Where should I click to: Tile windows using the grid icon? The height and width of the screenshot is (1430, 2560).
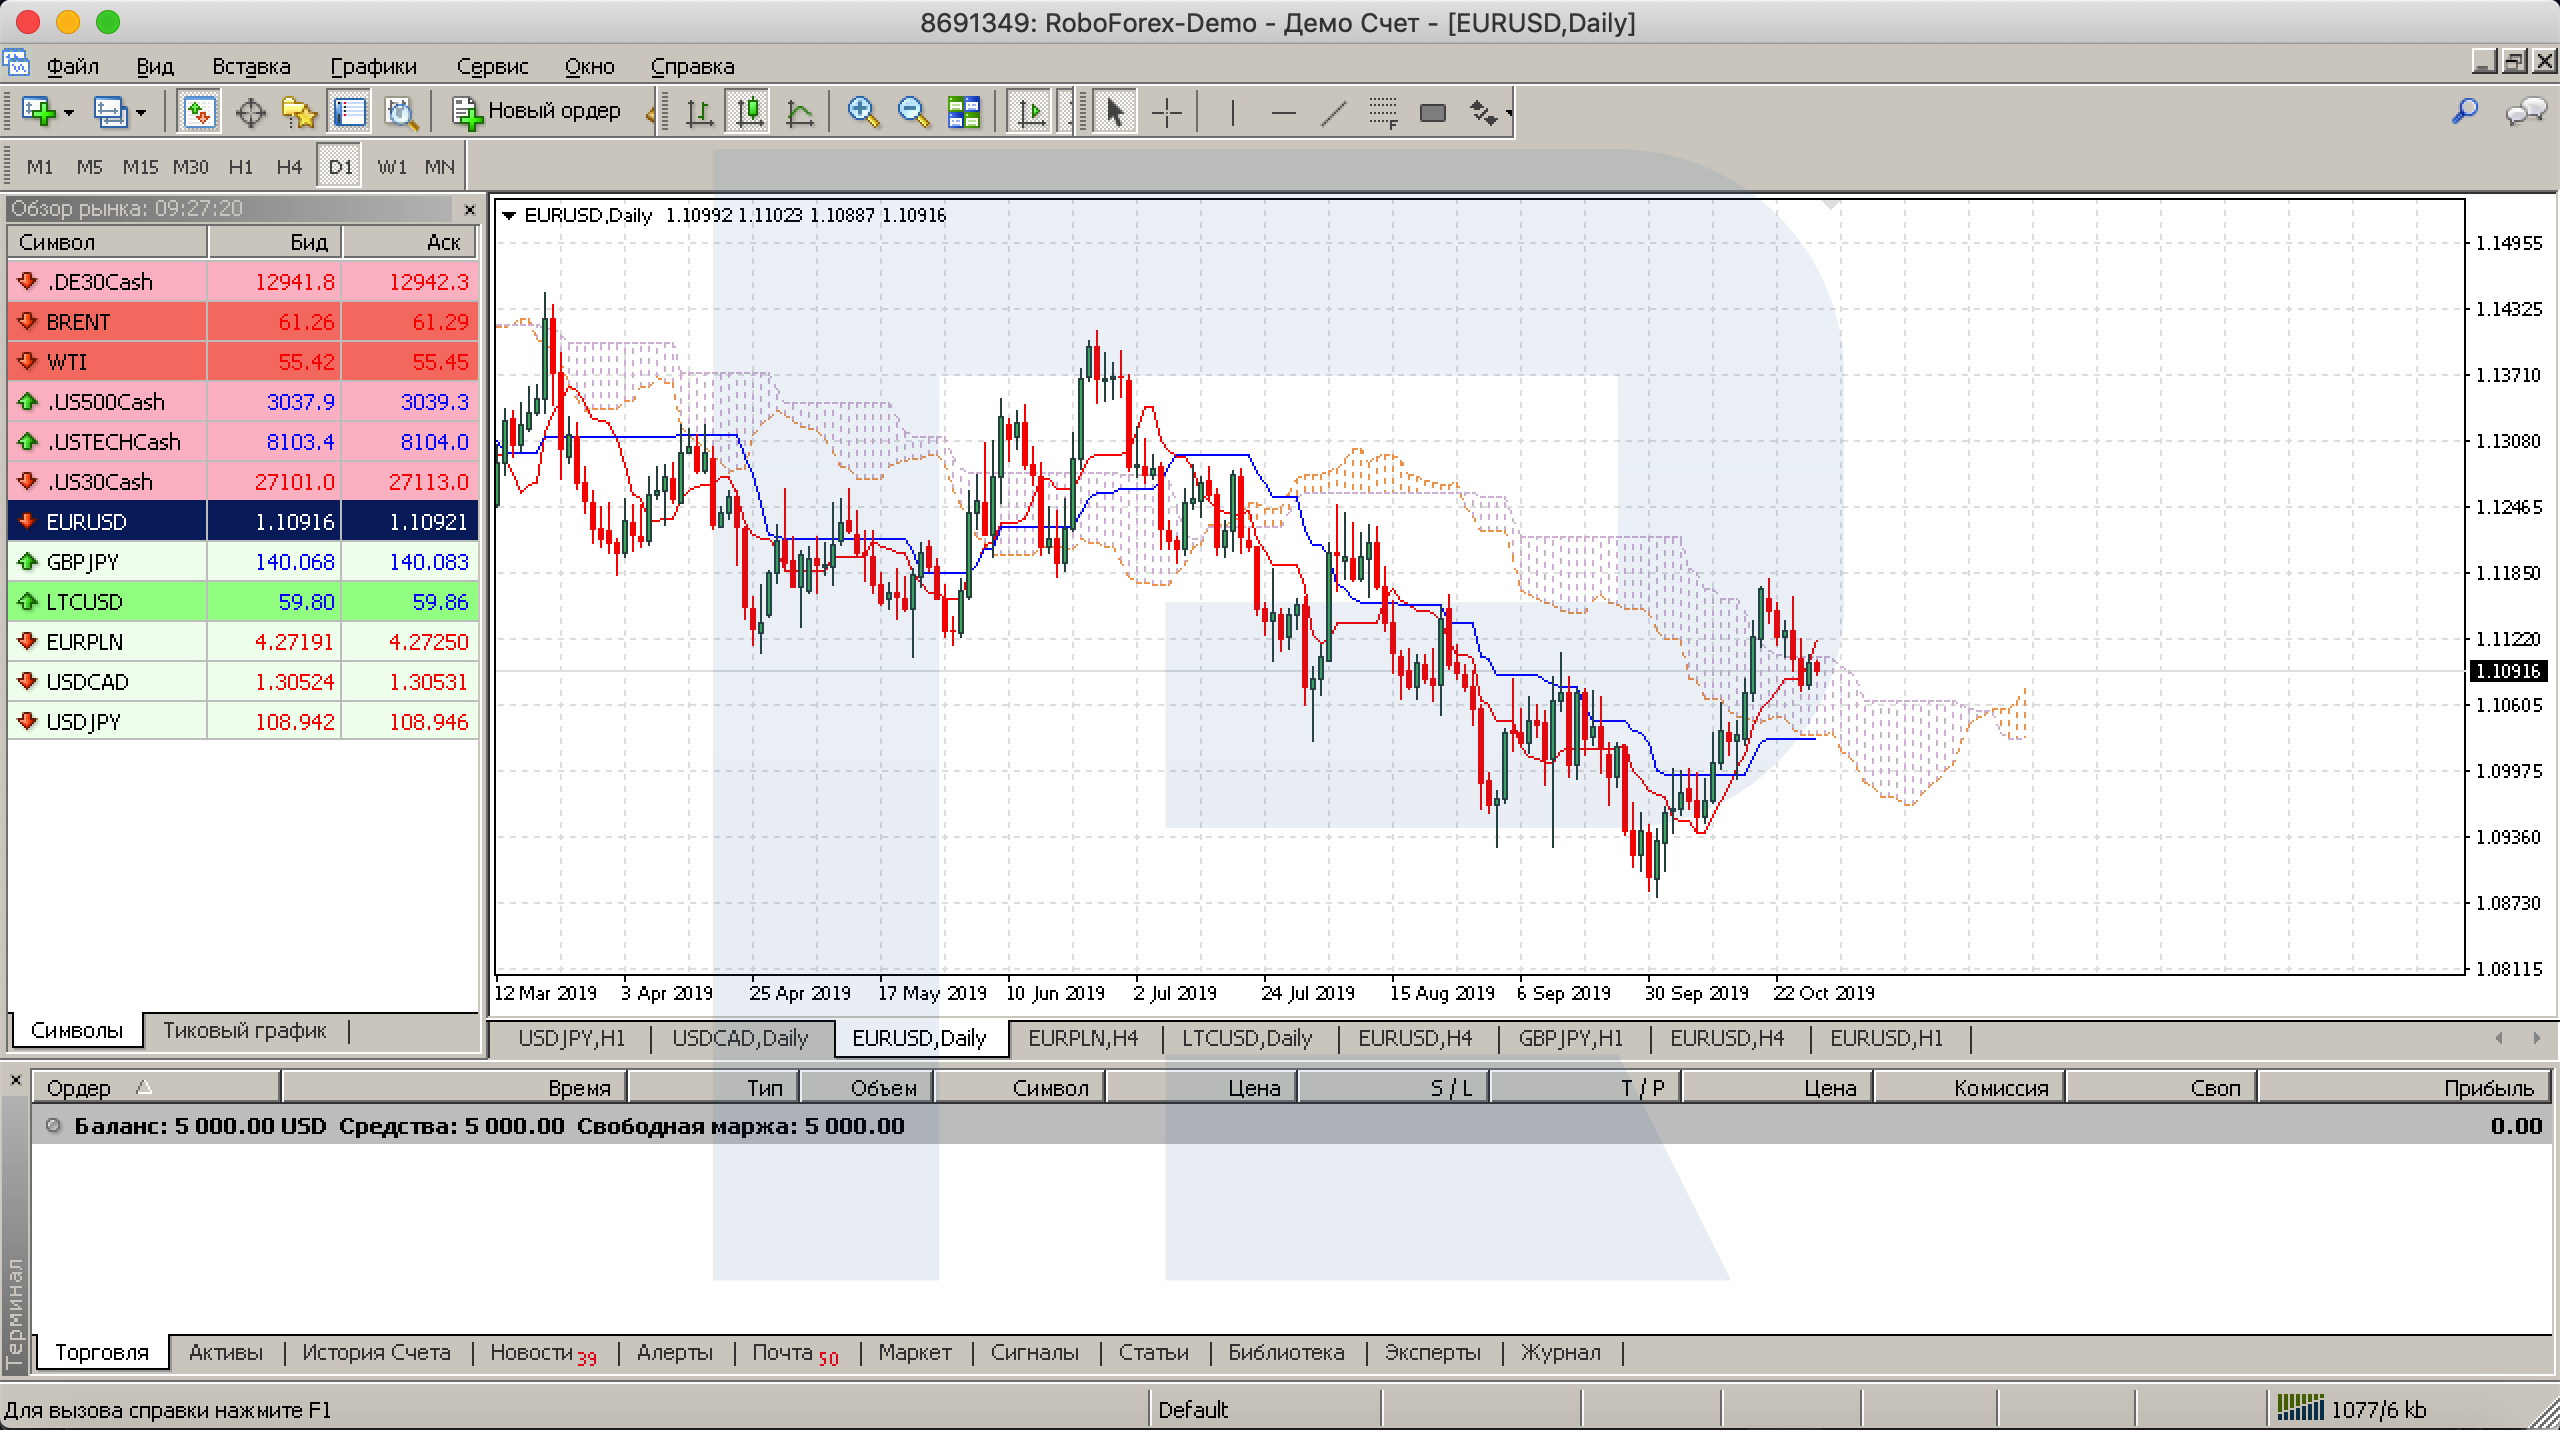coord(964,112)
